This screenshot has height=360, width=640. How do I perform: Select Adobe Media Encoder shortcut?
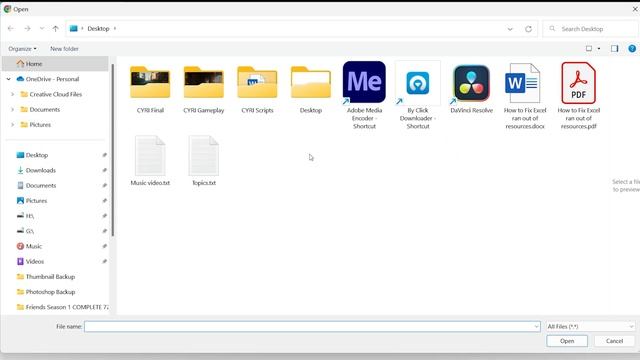click(x=364, y=95)
